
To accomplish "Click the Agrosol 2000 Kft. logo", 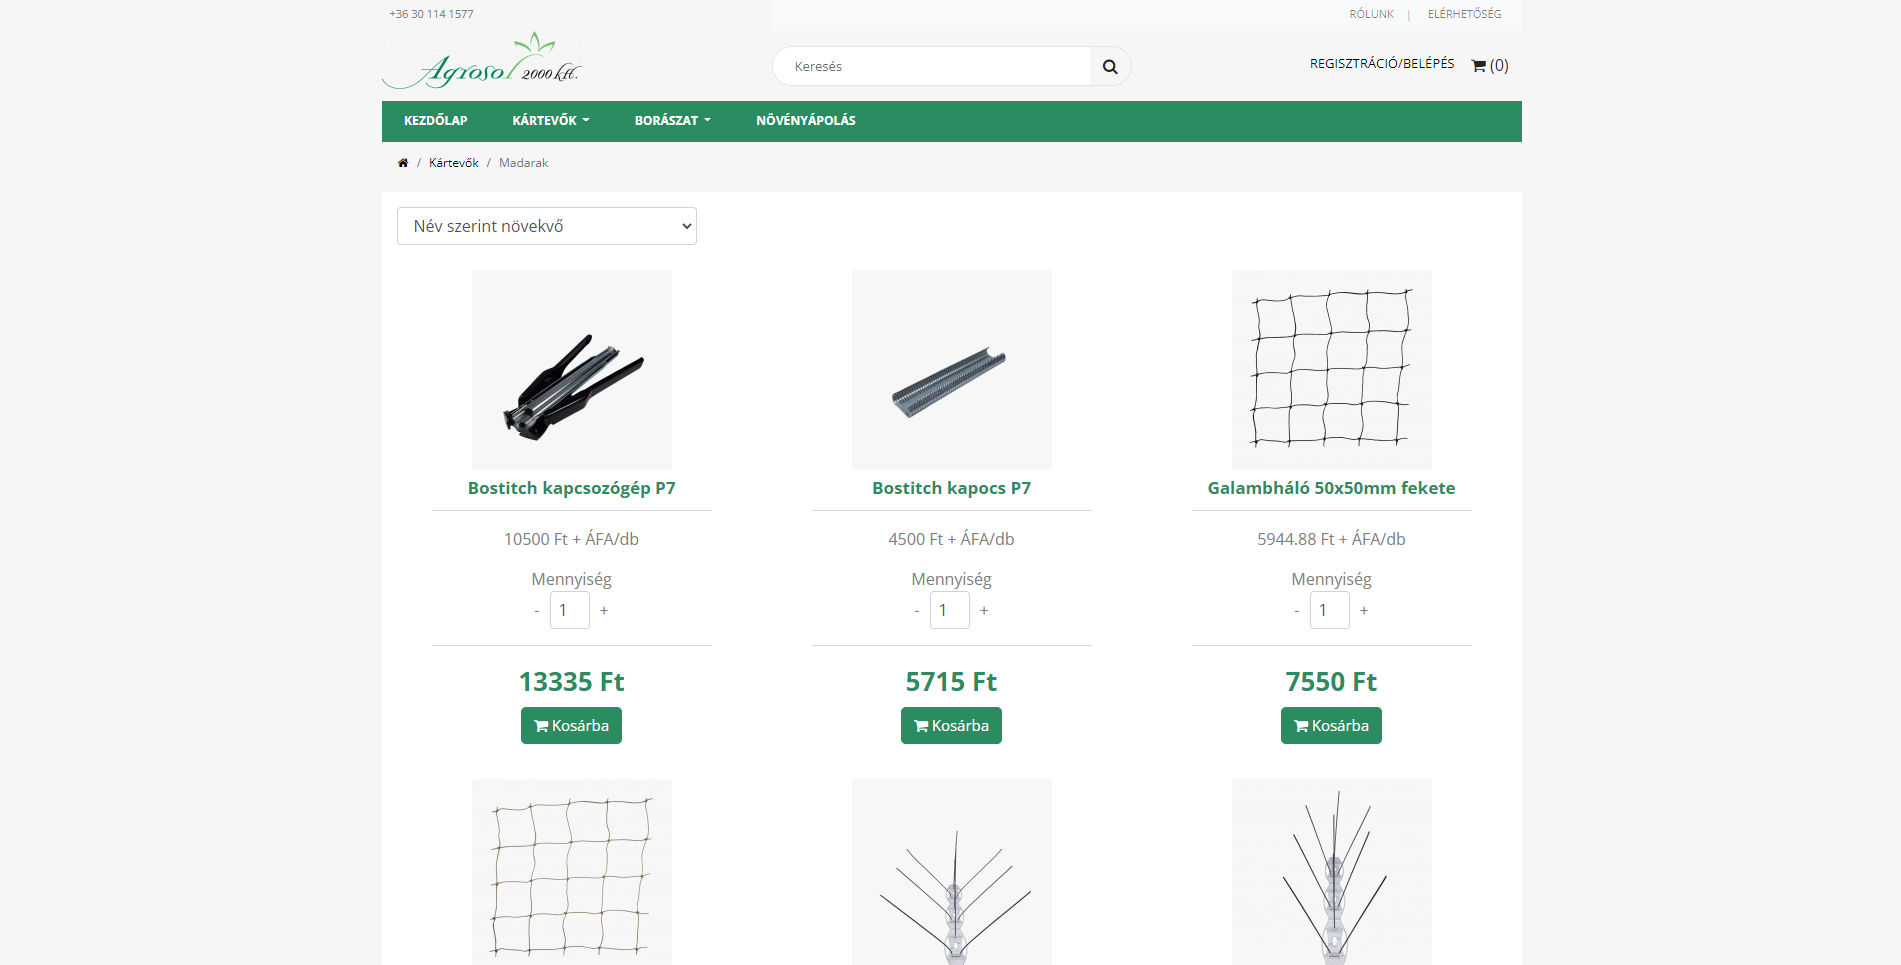I will pos(481,61).
